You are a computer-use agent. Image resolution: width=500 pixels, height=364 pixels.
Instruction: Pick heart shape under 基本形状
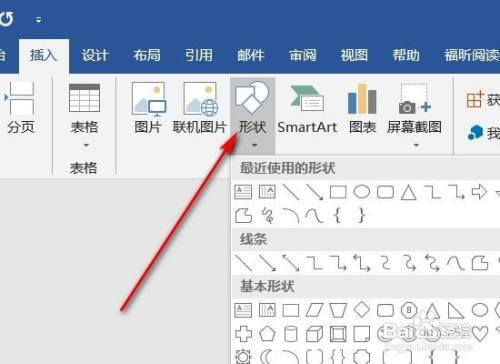[x=480, y=334]
